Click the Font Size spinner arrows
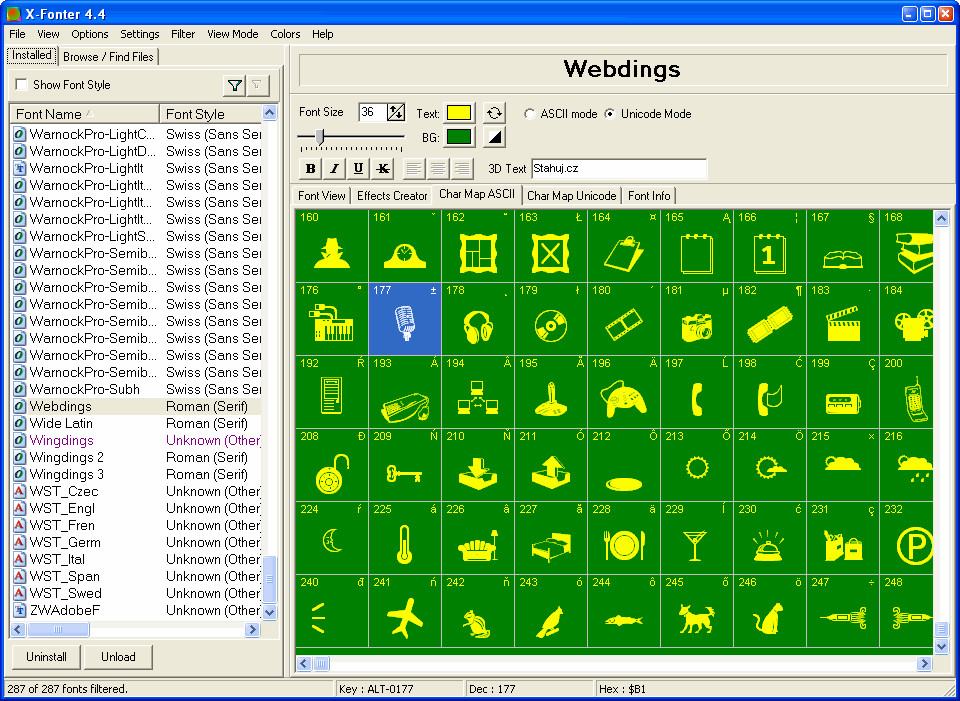Image resolution: width=960 pixels, height=701 pixels. (x=396, y=112)
